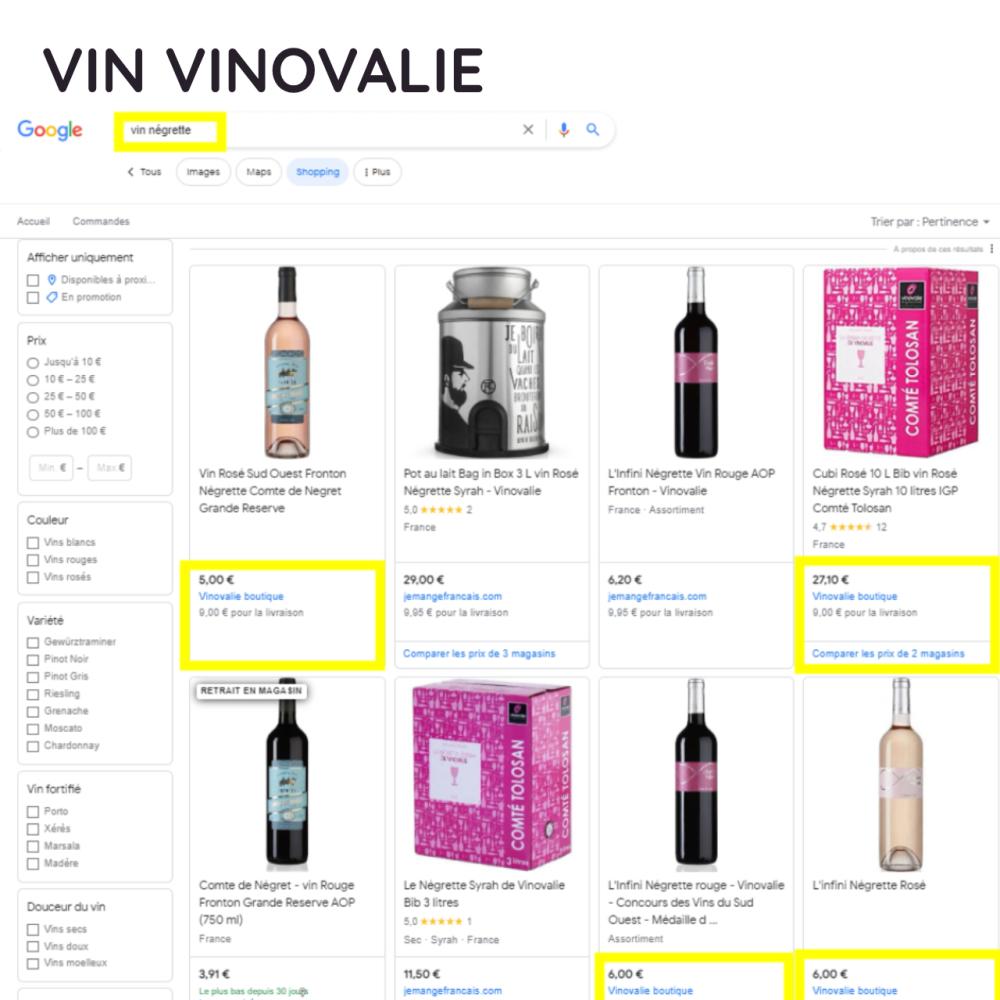The image size is (1000, 1000).
Task: Open the Maps tab
Action: [258, 172]
